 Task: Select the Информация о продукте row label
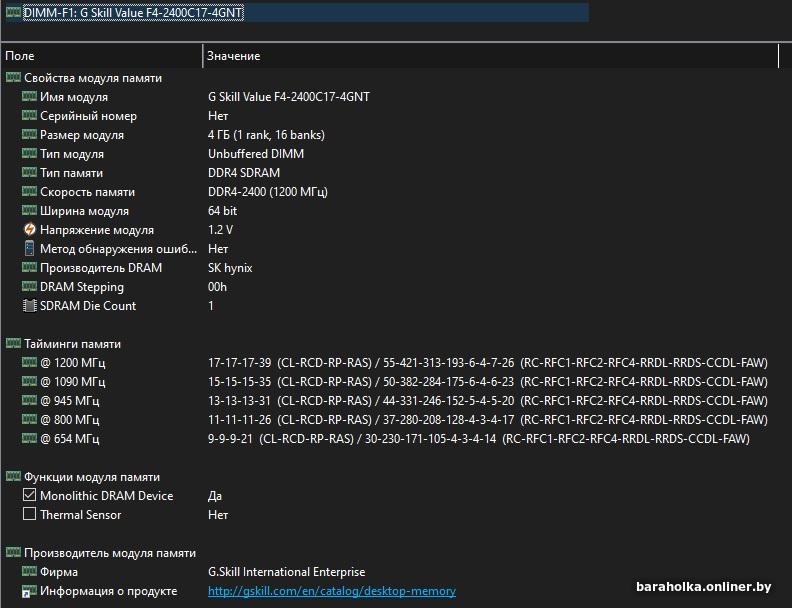(109, 591)
